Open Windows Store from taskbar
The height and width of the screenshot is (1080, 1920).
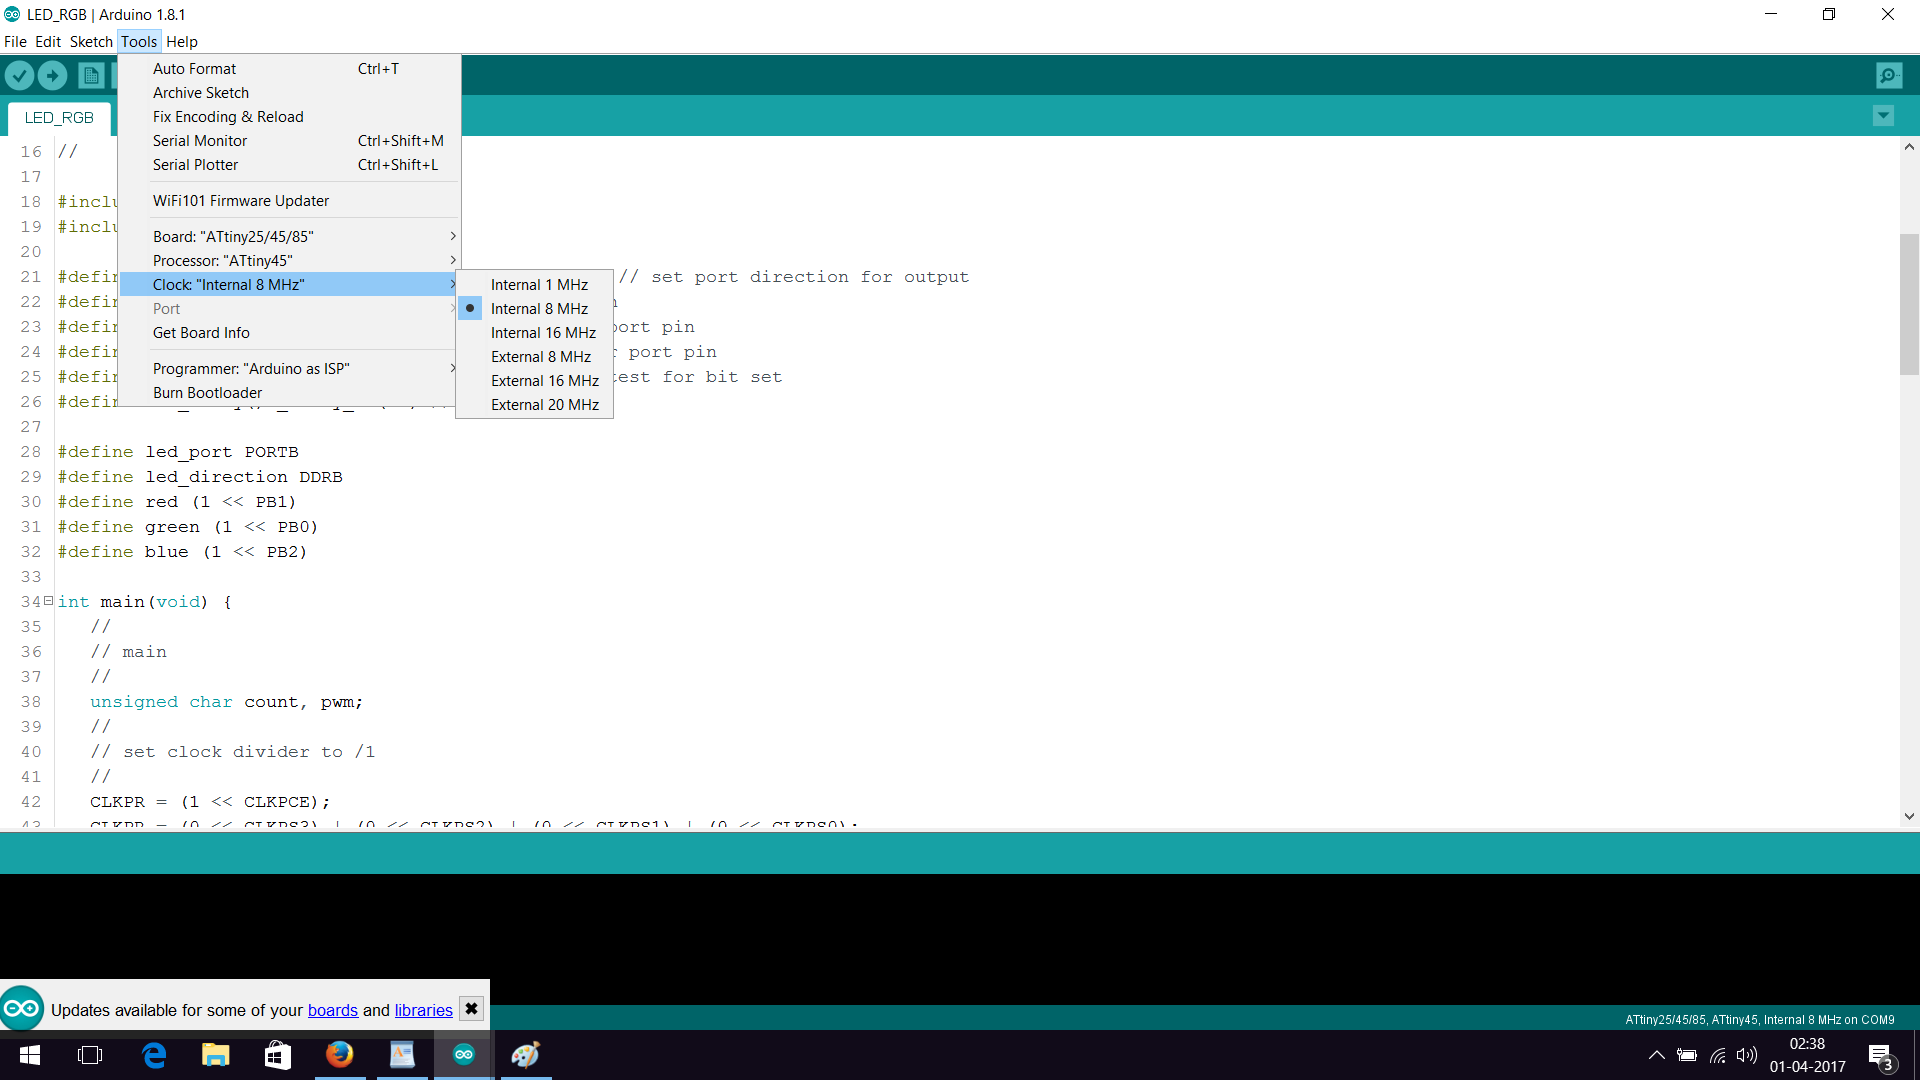(278, 1055)
